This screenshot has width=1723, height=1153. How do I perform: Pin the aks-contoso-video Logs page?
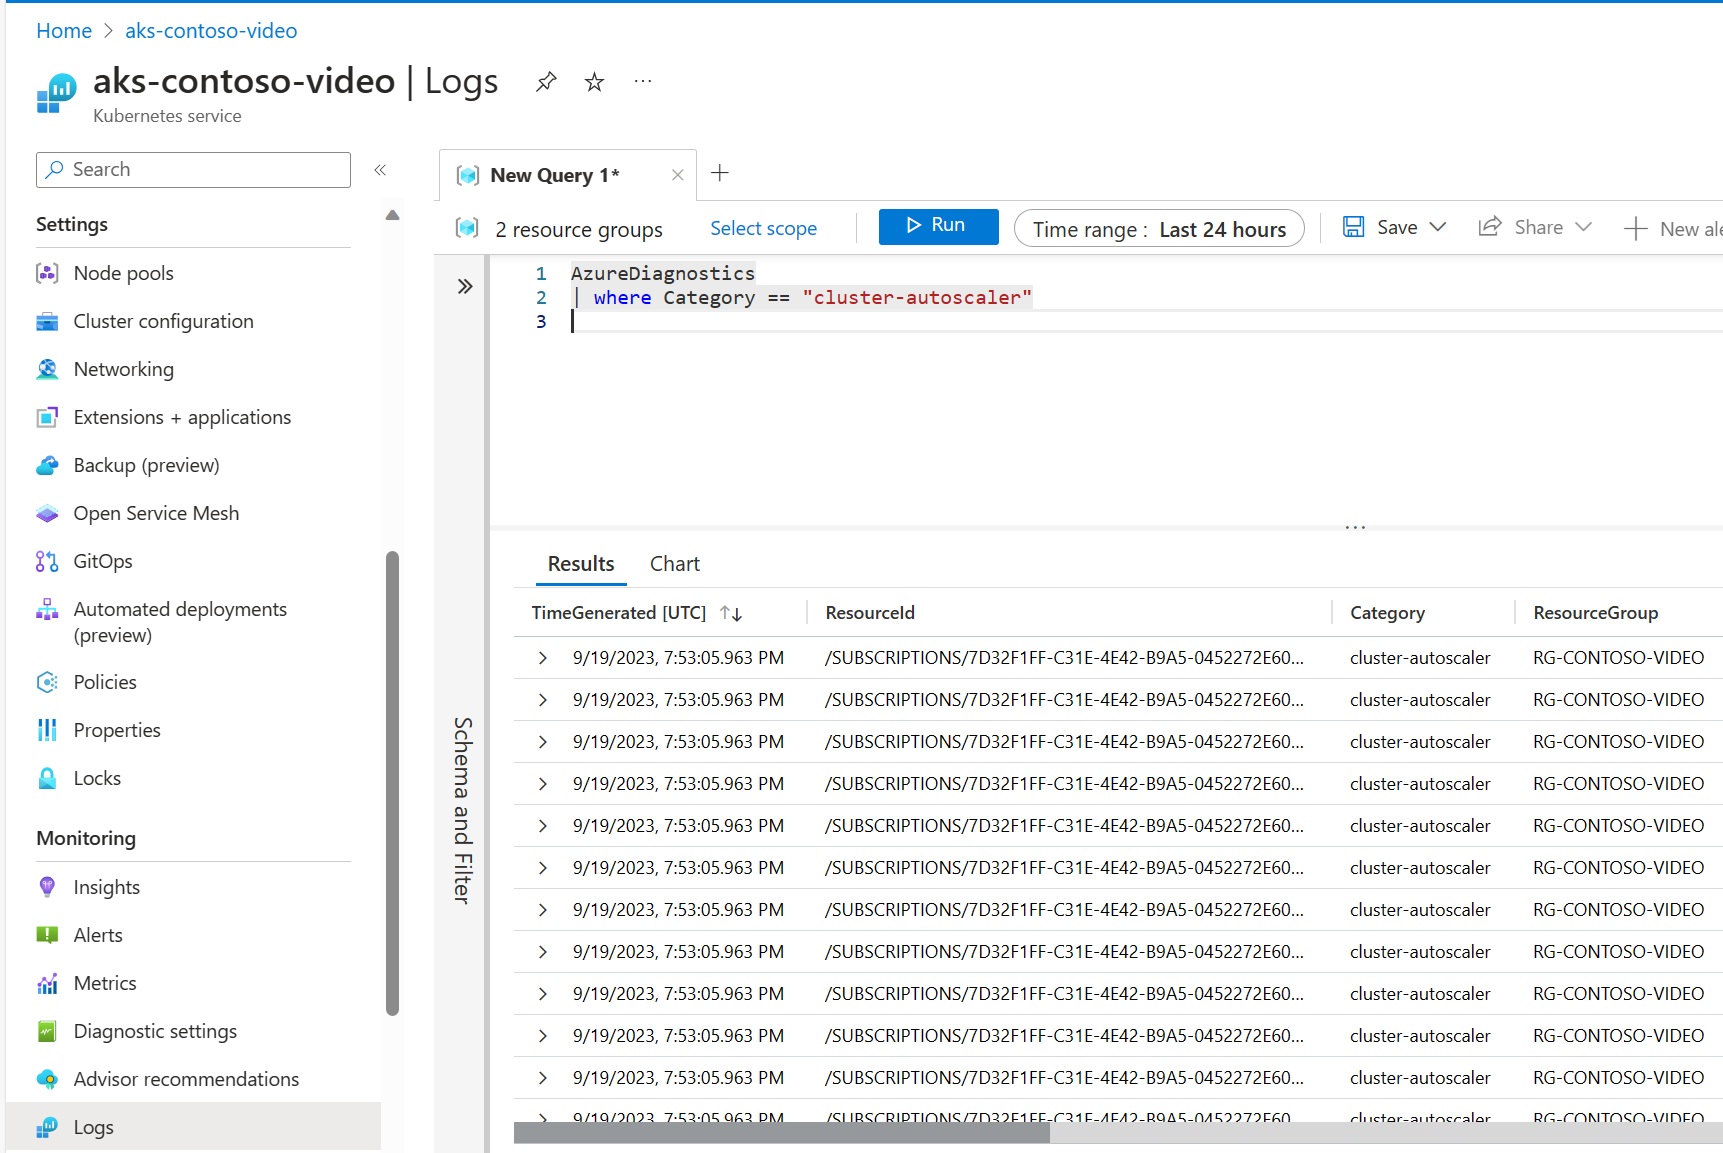coord(546,82)
